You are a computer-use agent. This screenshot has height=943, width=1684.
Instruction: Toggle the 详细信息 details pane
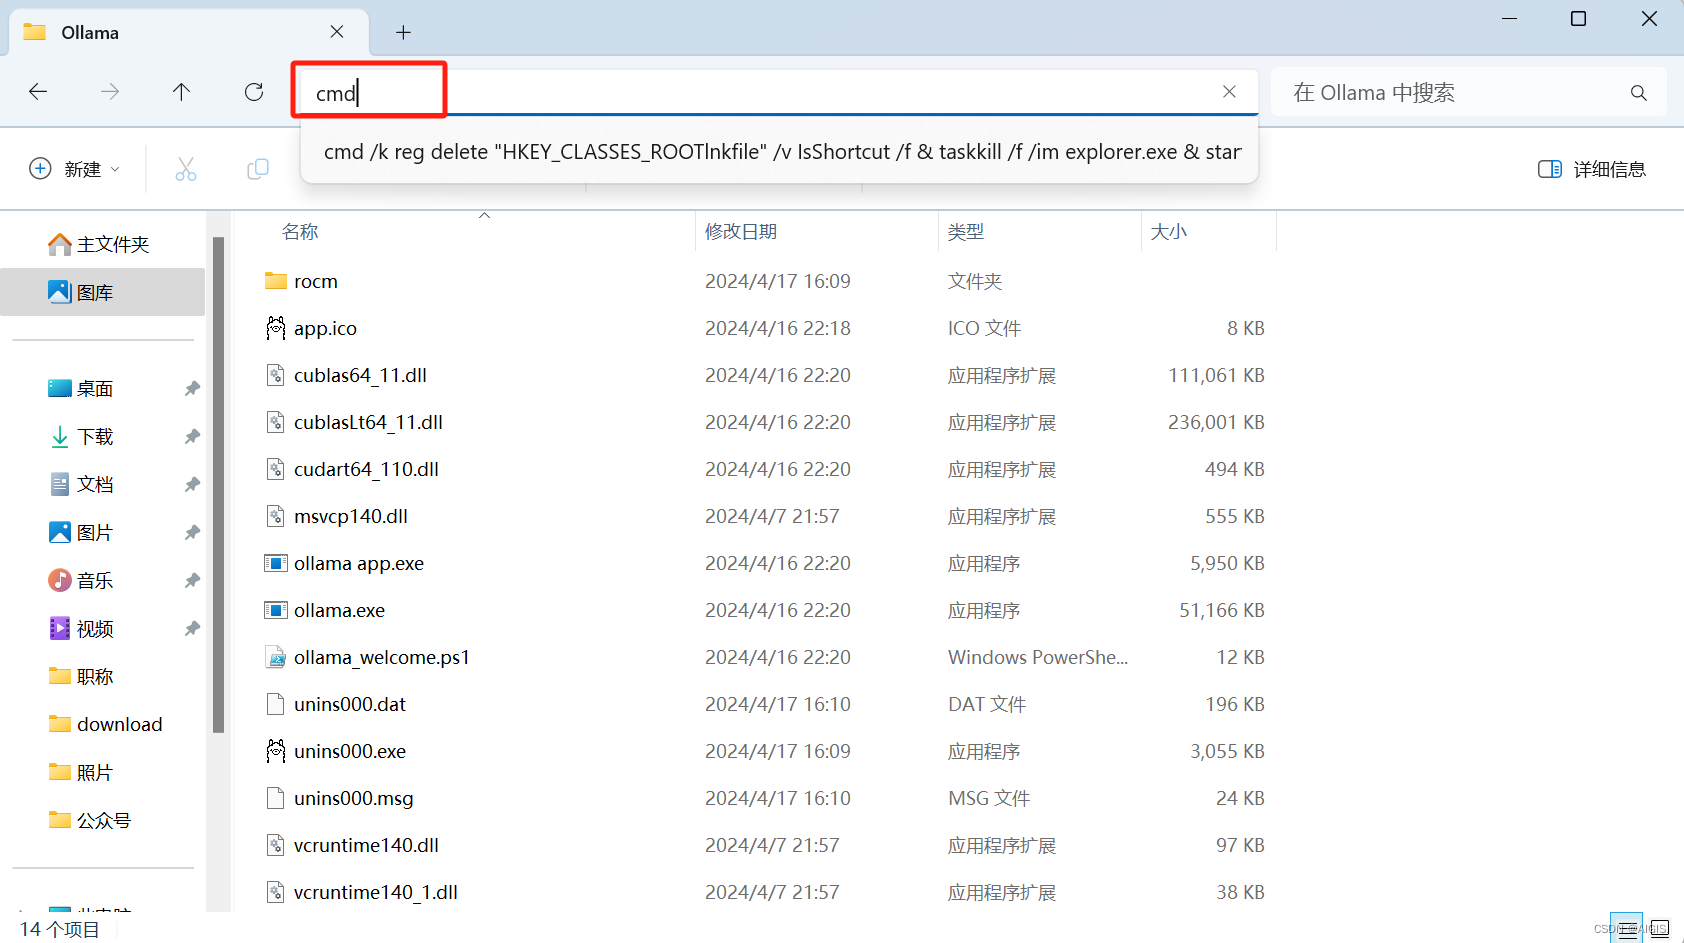[x=1592, y=169]
